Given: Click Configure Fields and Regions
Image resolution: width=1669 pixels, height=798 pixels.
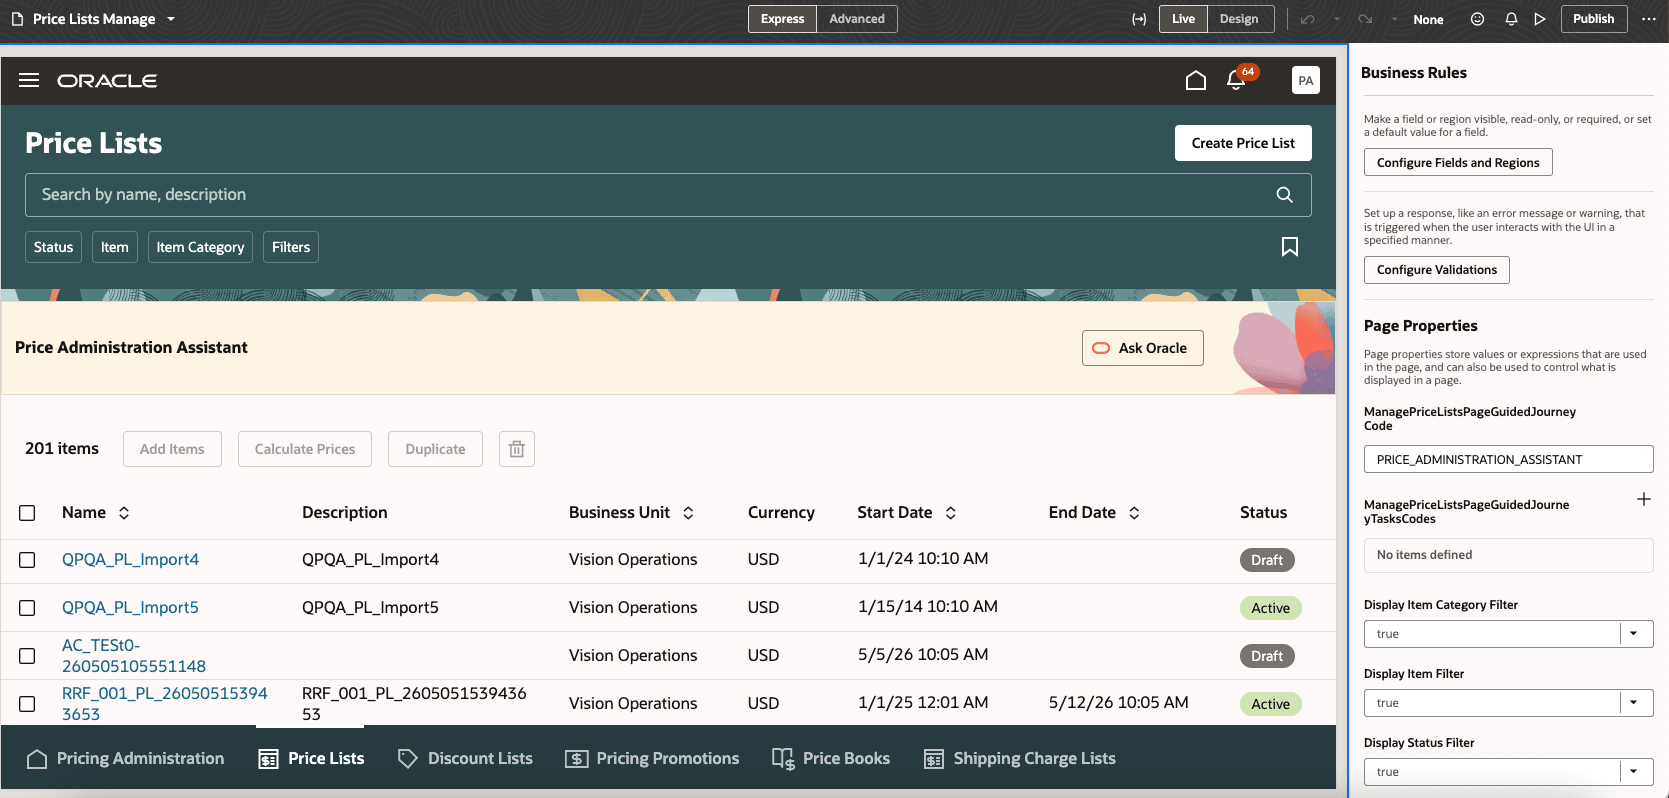Looking at the screenshot, I should (1458, 163).
